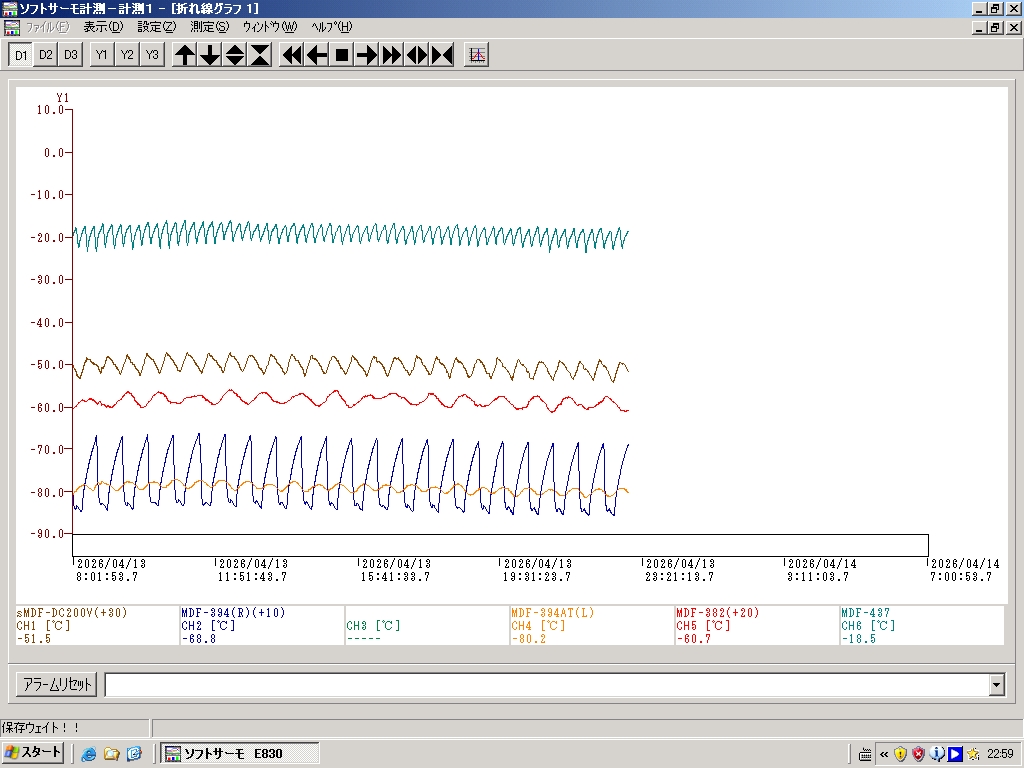
Task: Toggle the D1 data group button
Action: (x=21, y=55)
